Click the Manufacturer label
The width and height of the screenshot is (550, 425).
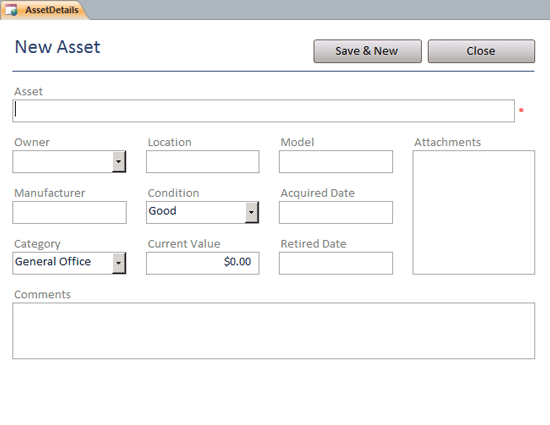tap(49, 193)
